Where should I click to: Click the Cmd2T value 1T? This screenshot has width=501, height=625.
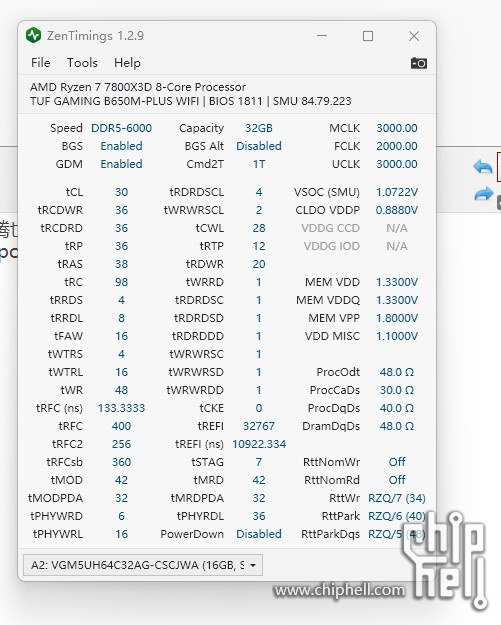coord(259,164)
